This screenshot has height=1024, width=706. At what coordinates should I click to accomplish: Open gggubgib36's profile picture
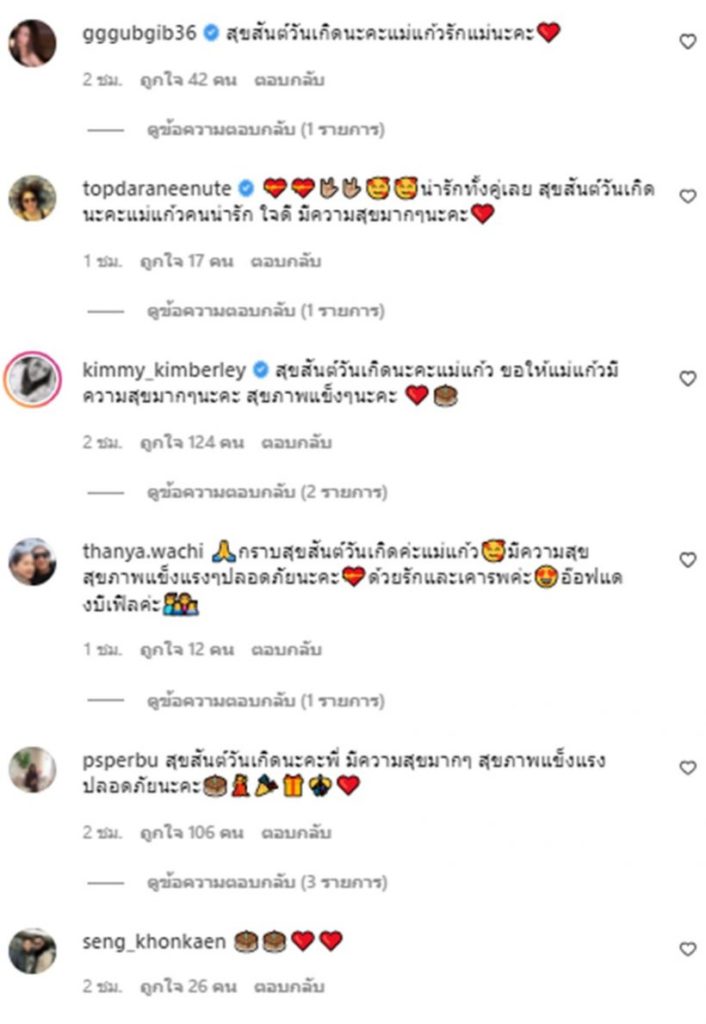pos(32,43)
